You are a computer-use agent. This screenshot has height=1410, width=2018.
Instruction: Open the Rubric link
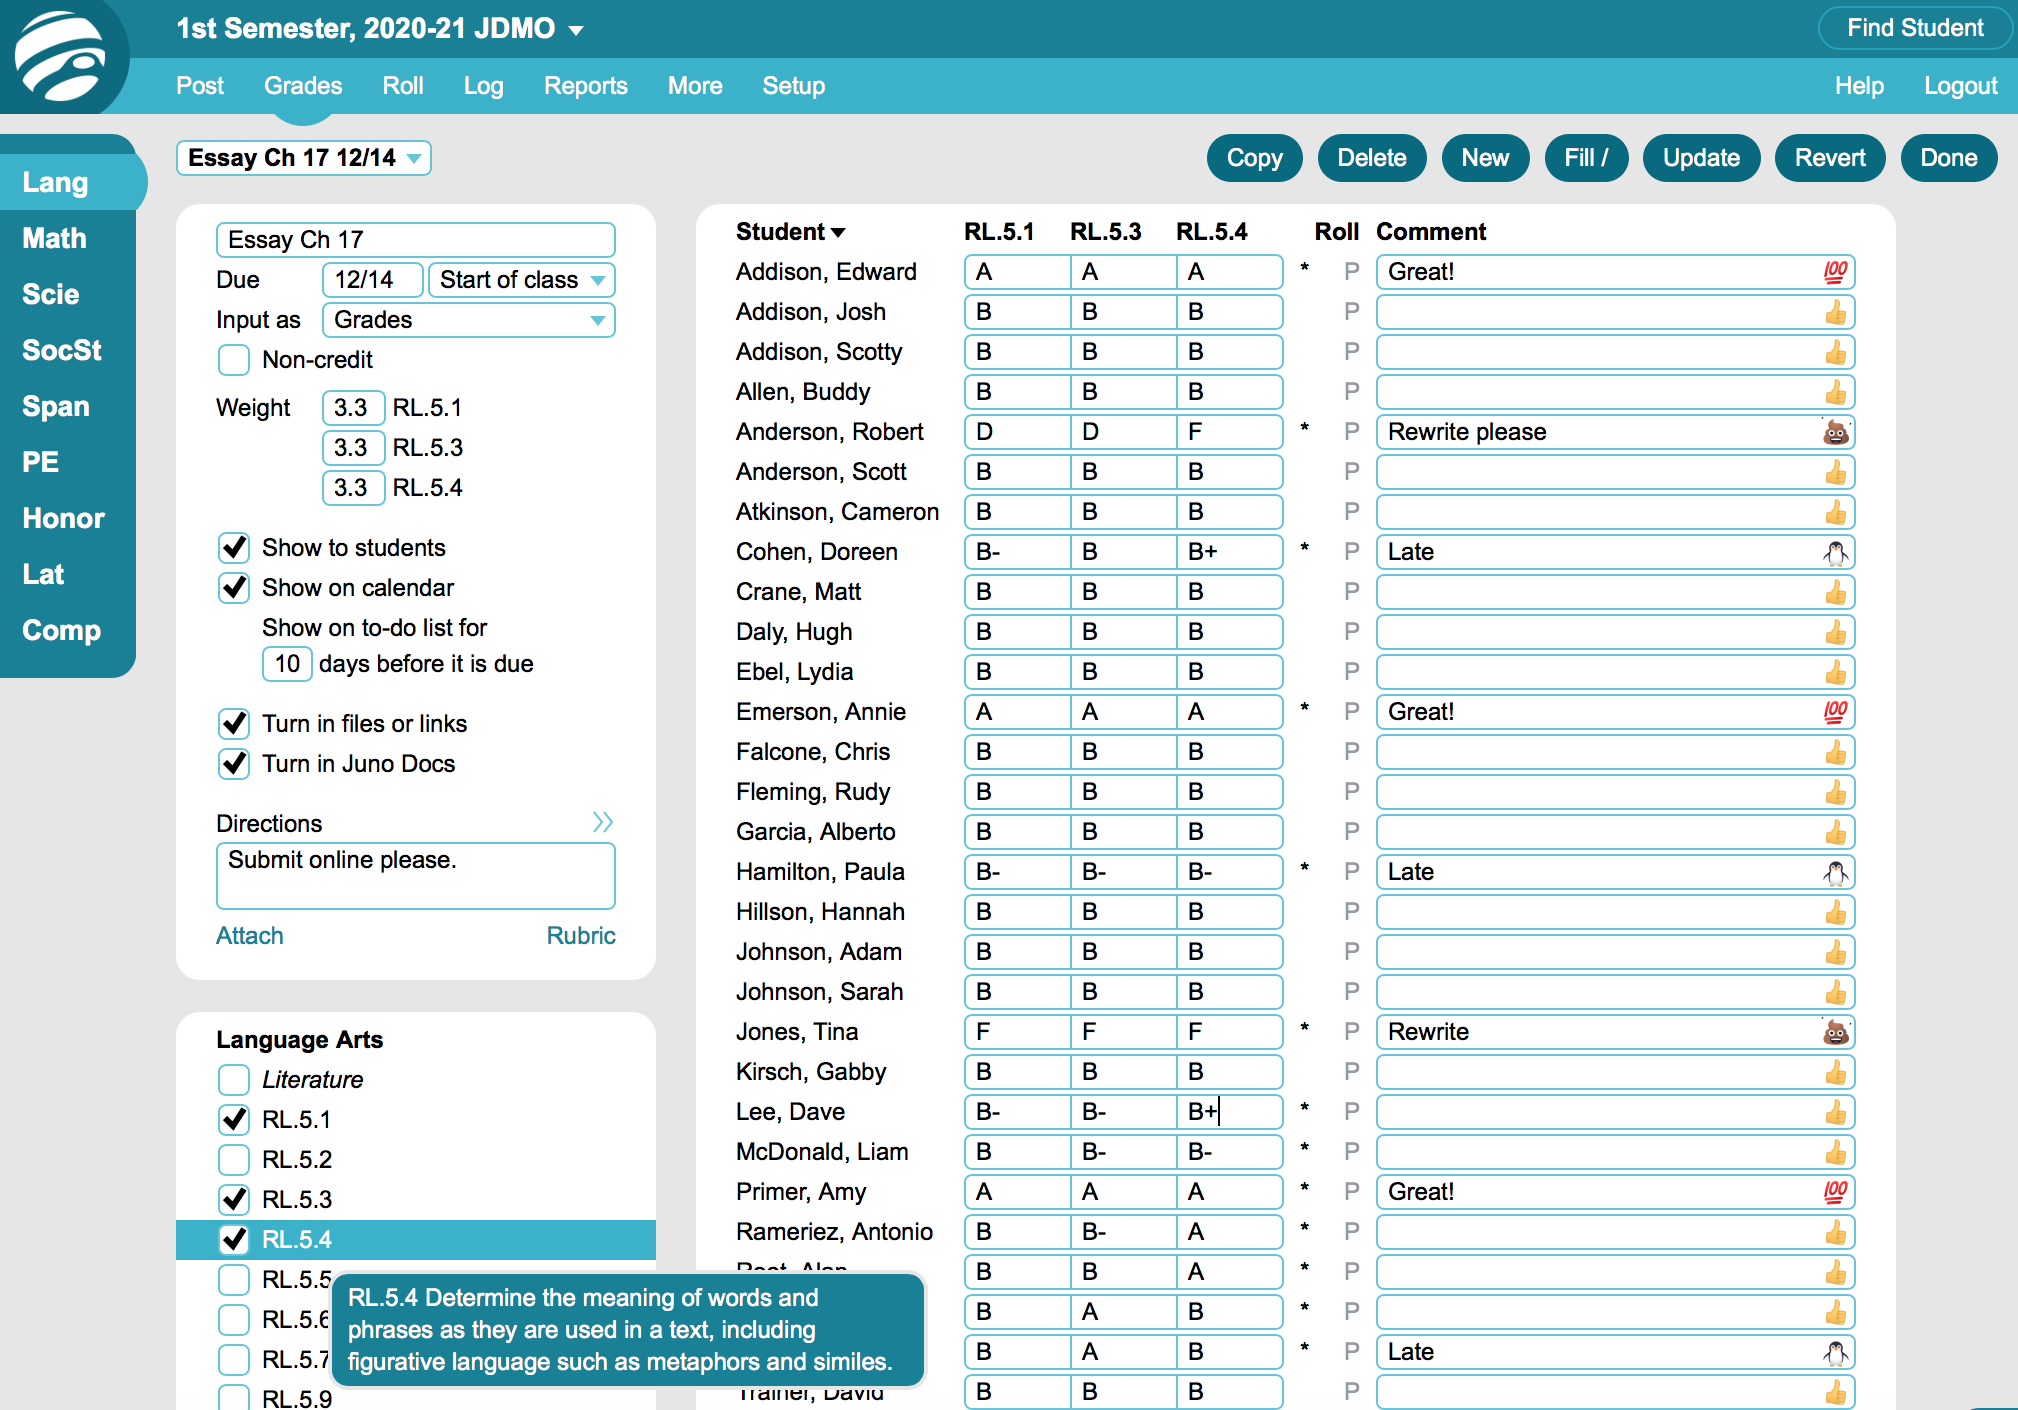coord(581,935)
